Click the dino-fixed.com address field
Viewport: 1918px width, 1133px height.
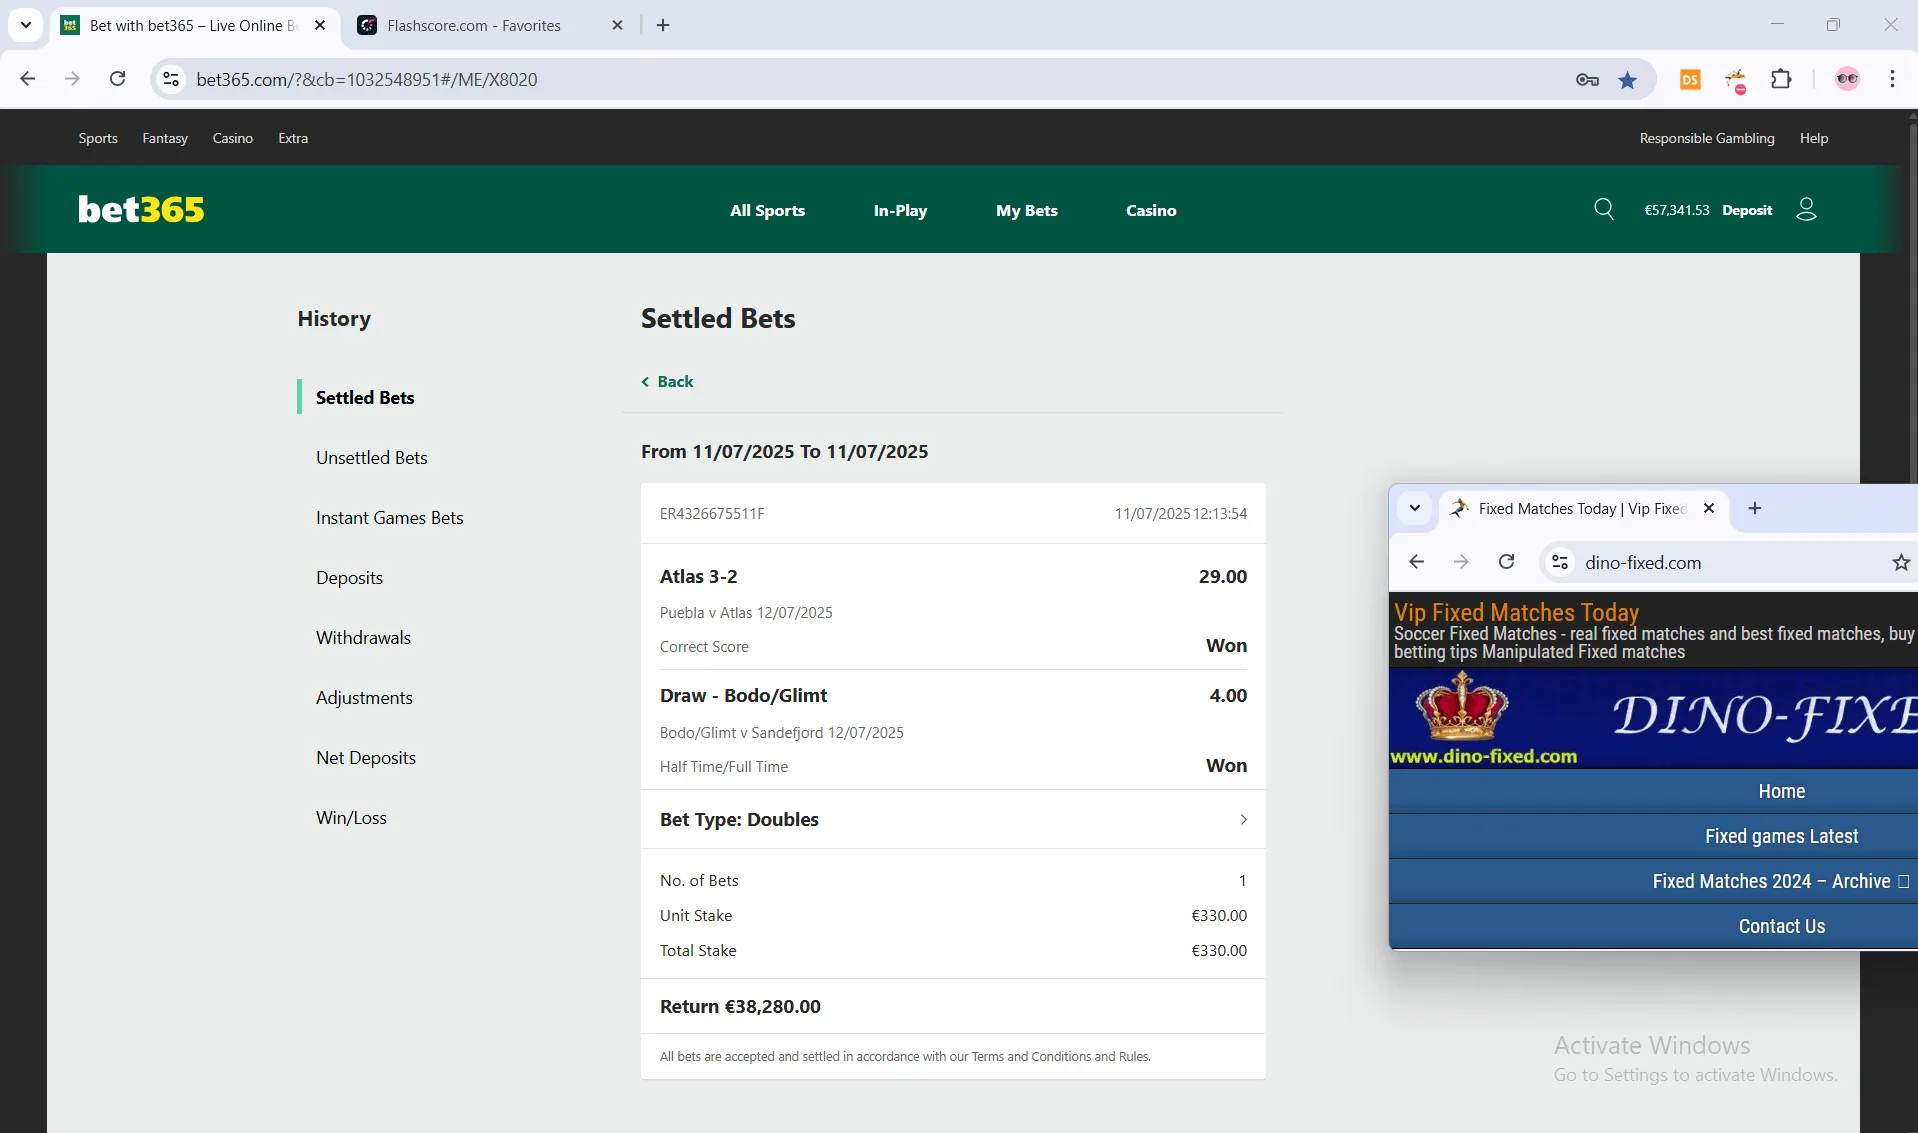(x=1720, y=563)
